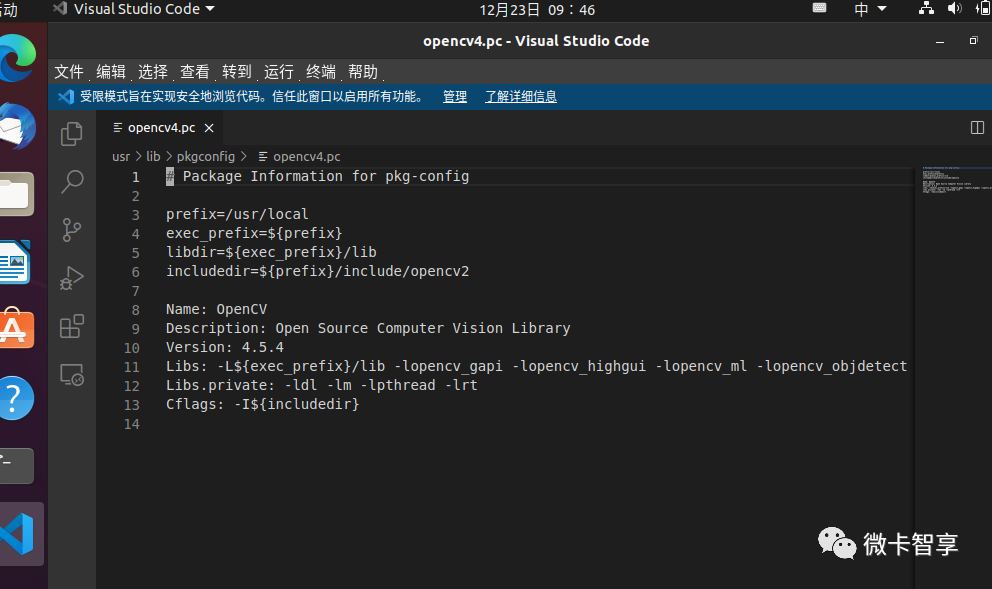
Task: Launch Microsoft Edge from the dock
Action: (x=17, y=58)
